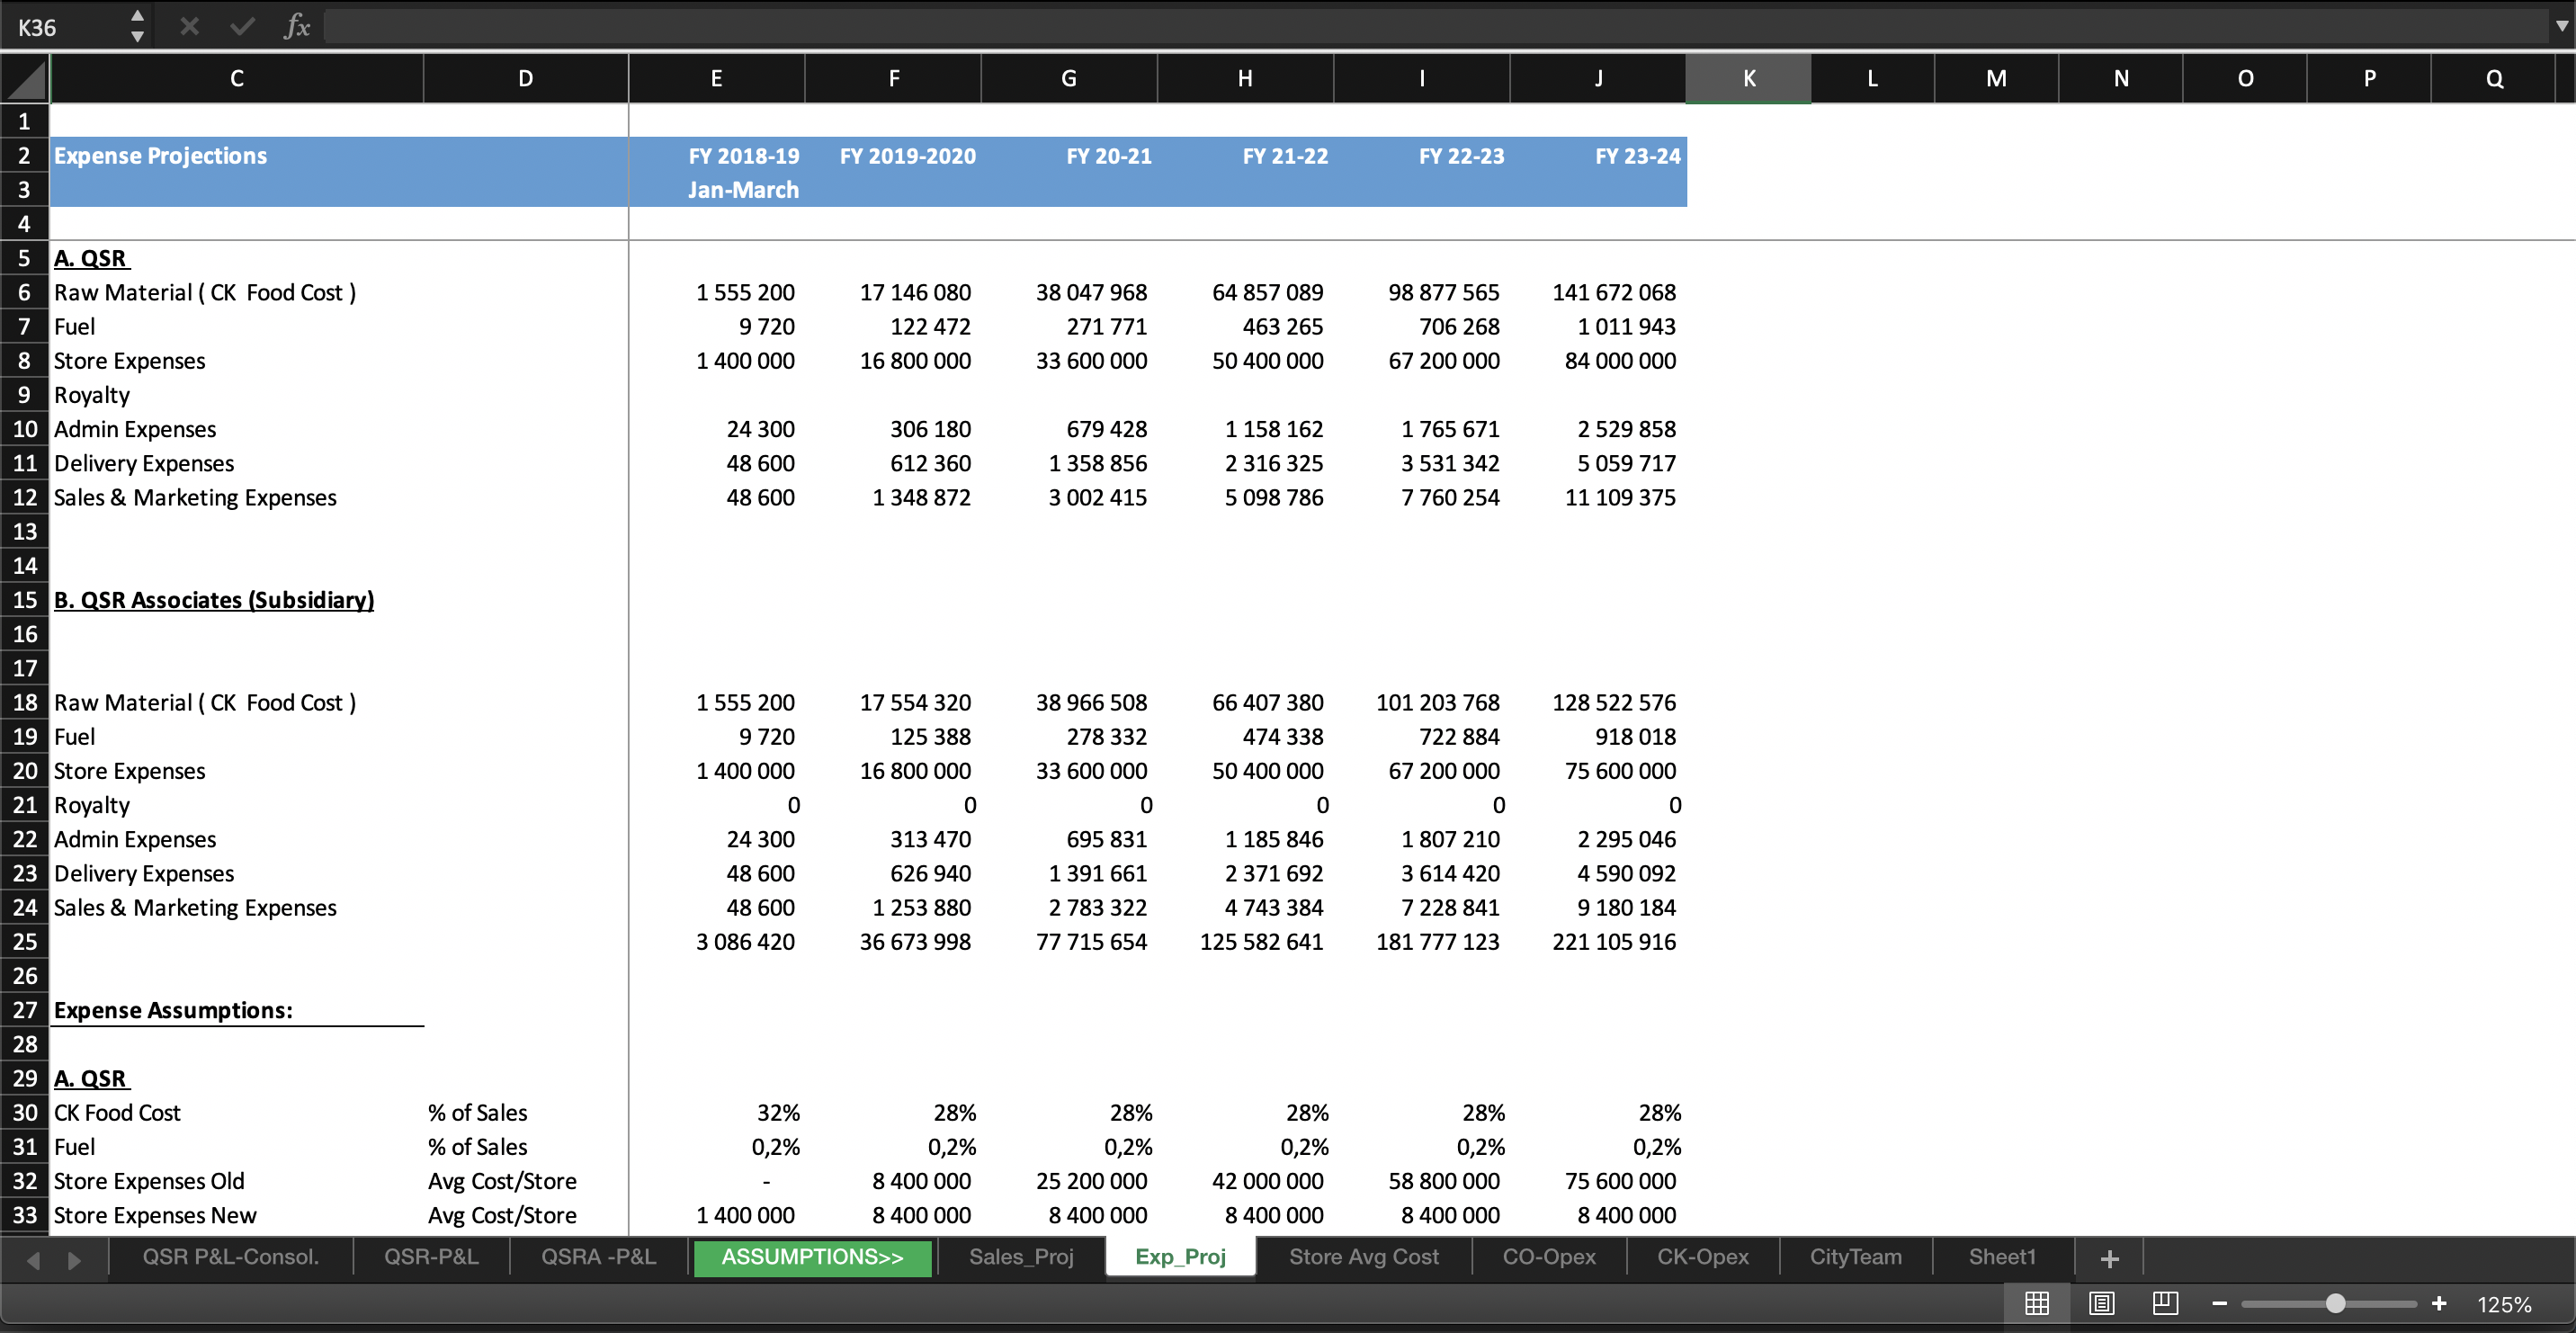Select the Normal grid view icon
Image resolution: width=2576 pixels, height=1333 pixels.
pyautogui.click(x=2037, y=1303)
